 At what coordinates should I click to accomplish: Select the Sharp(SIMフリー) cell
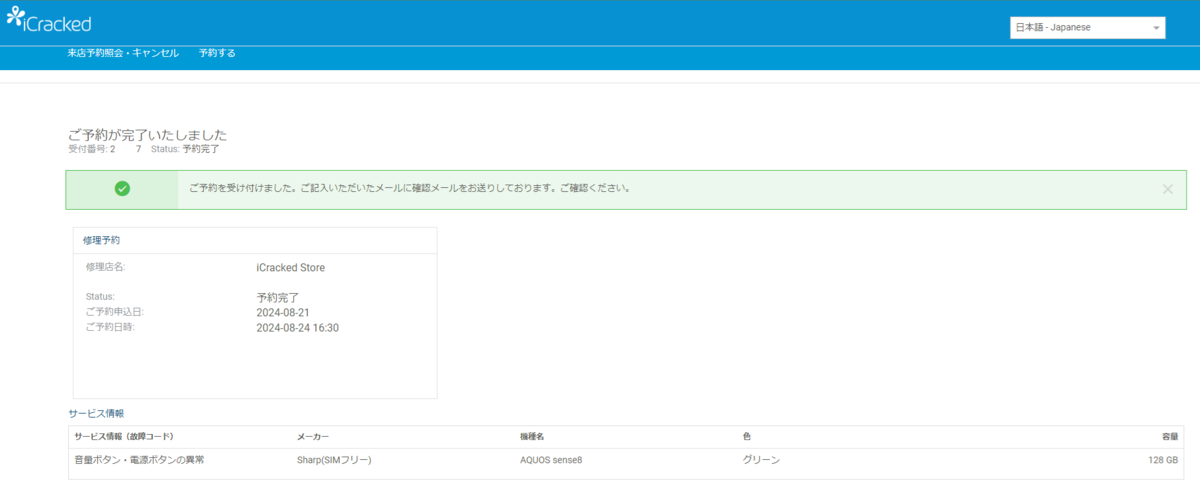tap(336, 460)
